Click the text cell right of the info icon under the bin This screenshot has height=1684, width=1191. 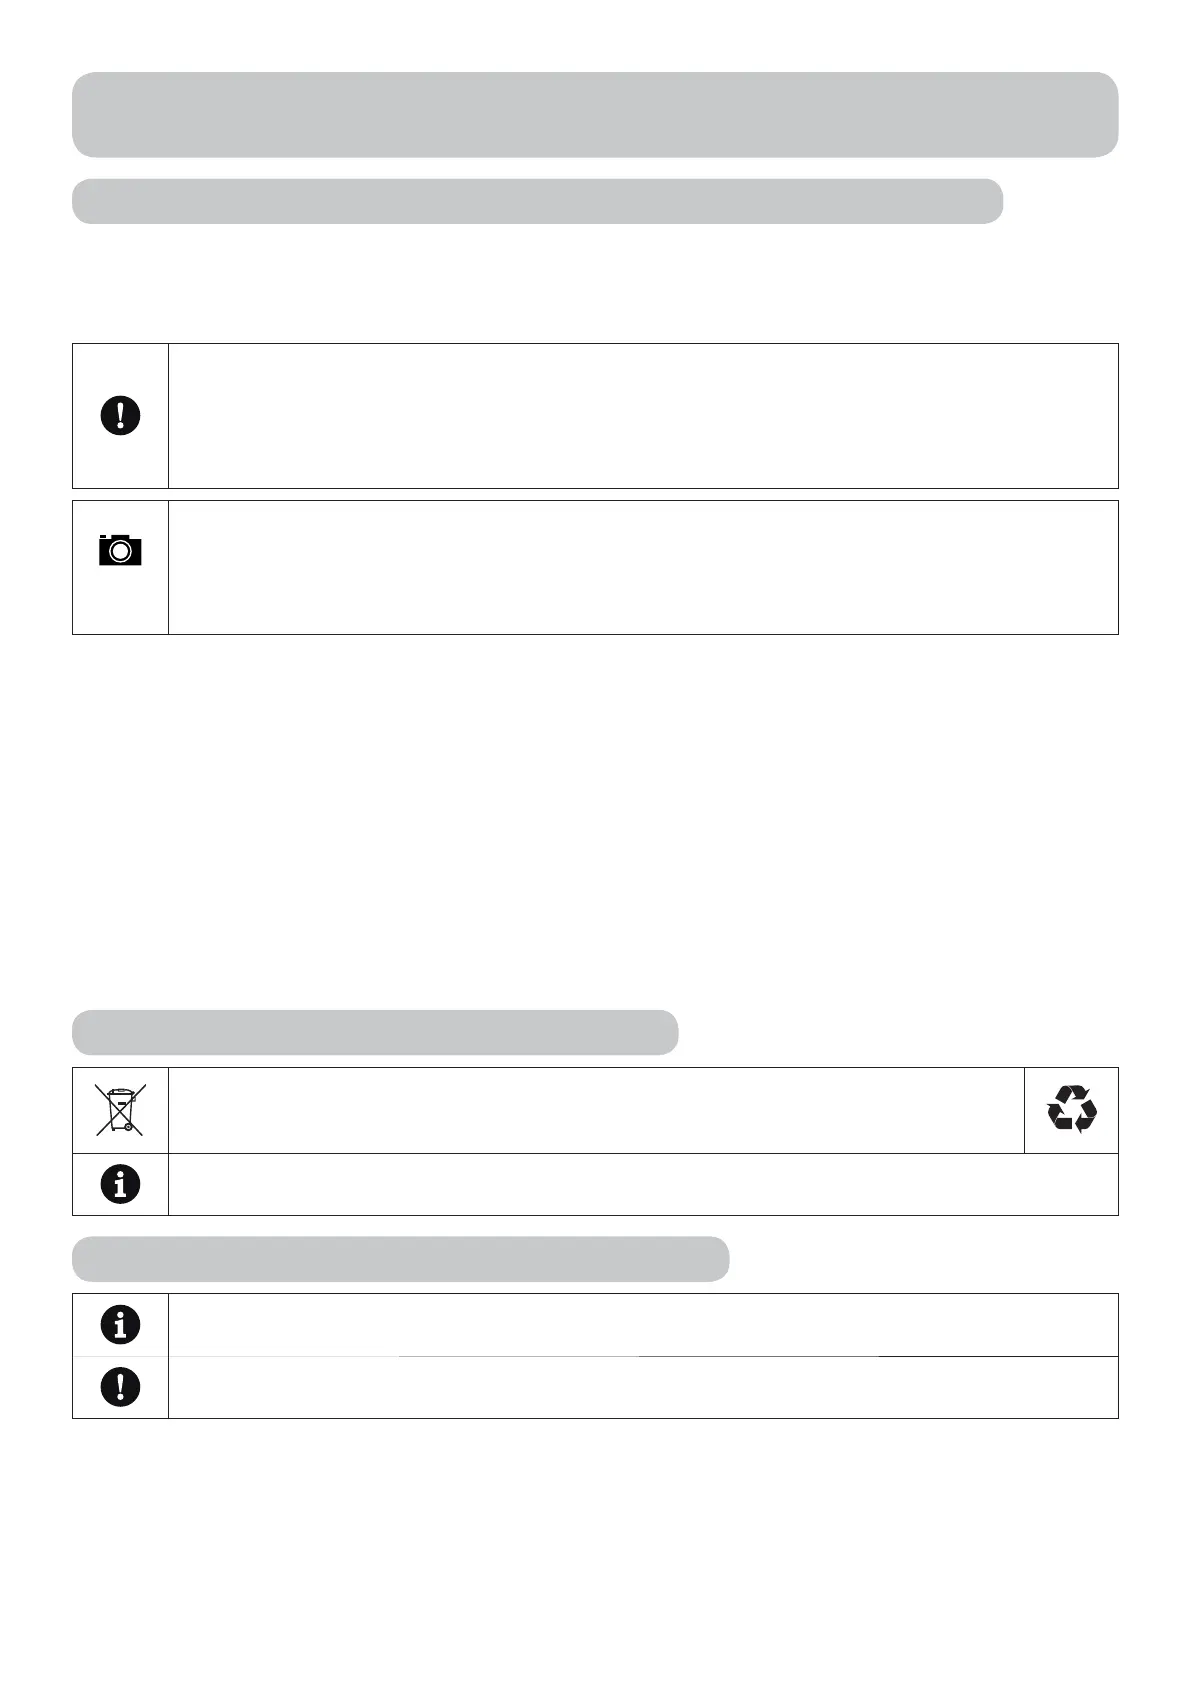[642, 1184]
